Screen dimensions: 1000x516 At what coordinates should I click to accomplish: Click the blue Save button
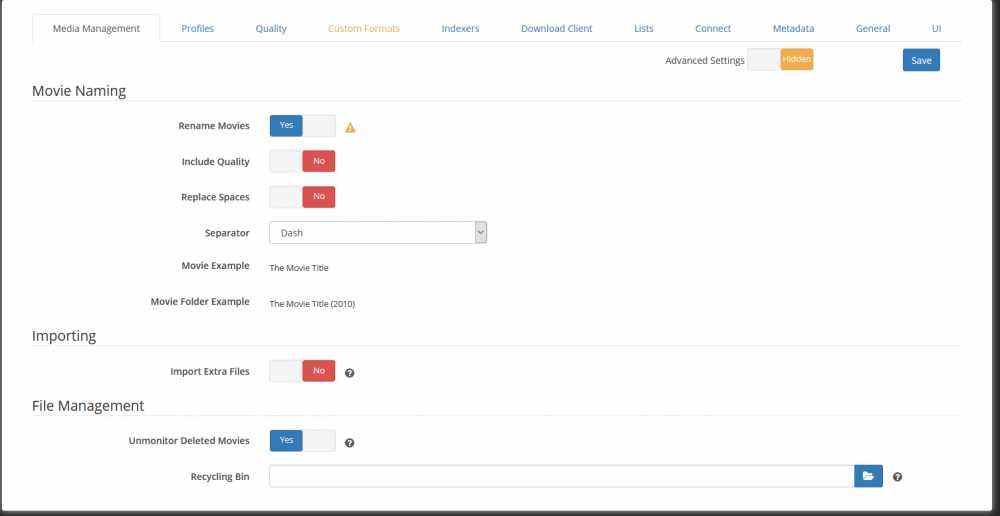click(921, 60)
